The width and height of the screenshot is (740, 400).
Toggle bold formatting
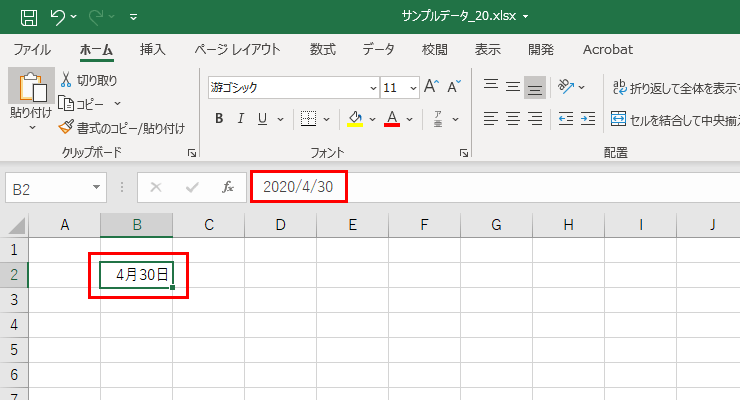[x=219, y=118]
